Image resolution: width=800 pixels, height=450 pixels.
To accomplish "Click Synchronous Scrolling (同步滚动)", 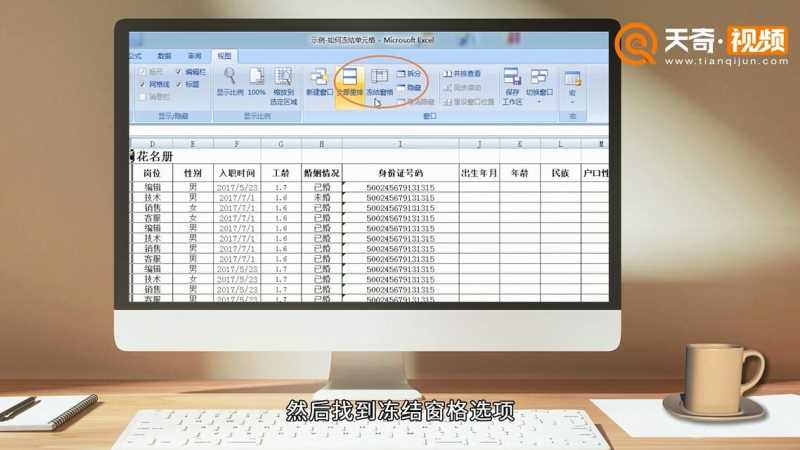I will 462,88.
